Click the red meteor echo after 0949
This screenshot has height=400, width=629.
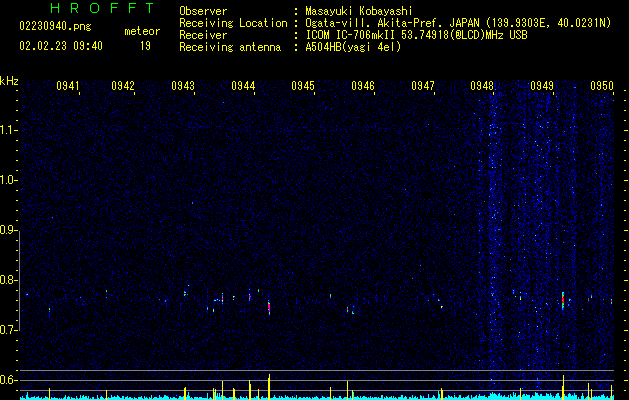(x=563, y=301)
